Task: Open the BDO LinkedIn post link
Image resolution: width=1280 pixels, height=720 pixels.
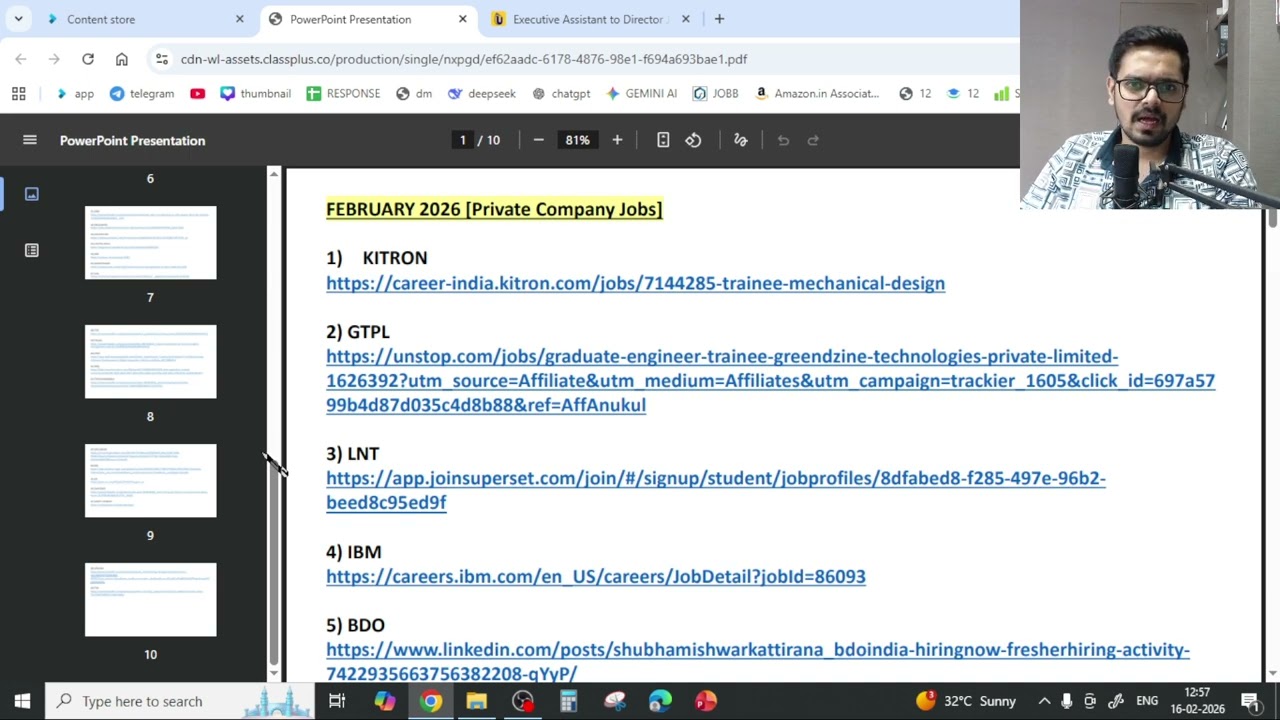Action: tap(758, 661)
